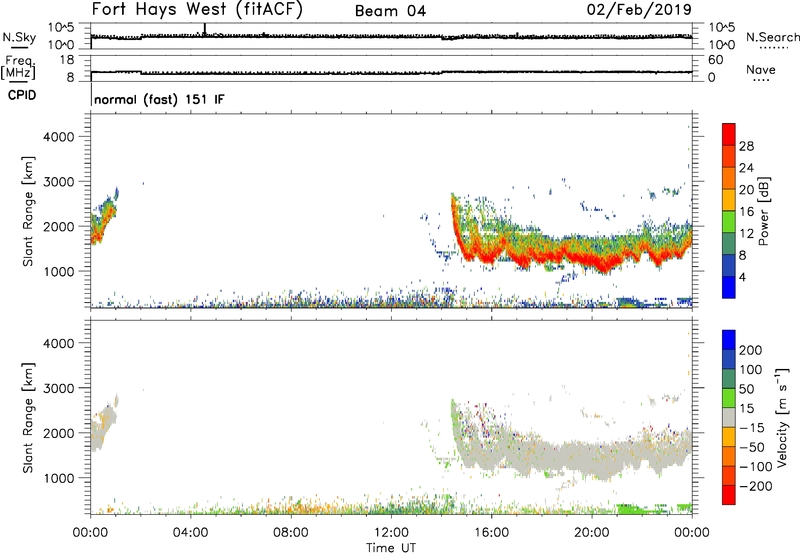
Task: Select the 'Freq. [MHz]' axis label
Action: [x=18, y=67]
